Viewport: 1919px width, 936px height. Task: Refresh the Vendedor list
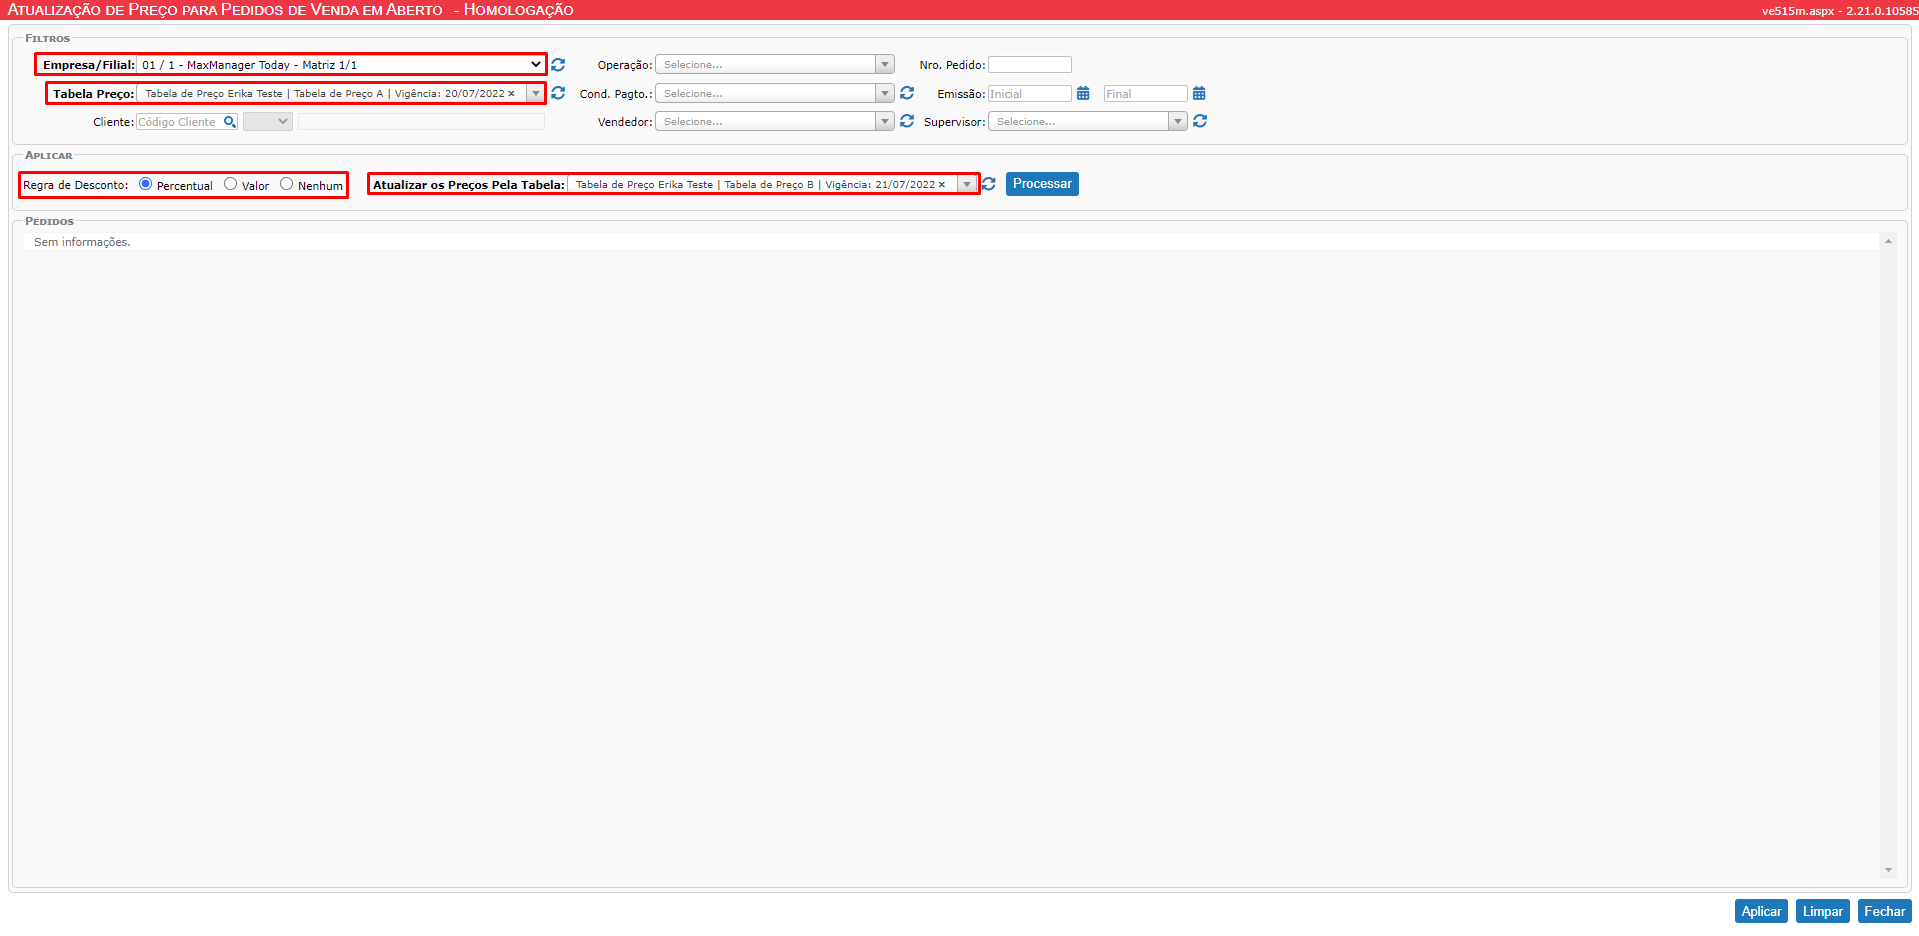click(x=907, y=121)
